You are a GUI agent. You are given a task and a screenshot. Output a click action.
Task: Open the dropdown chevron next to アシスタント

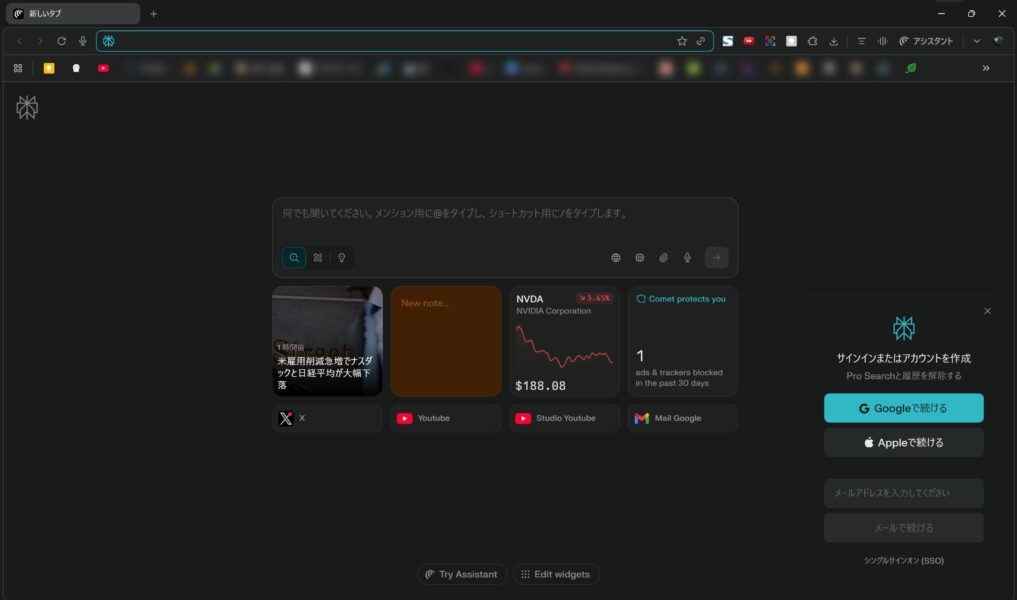coord(976,41)
